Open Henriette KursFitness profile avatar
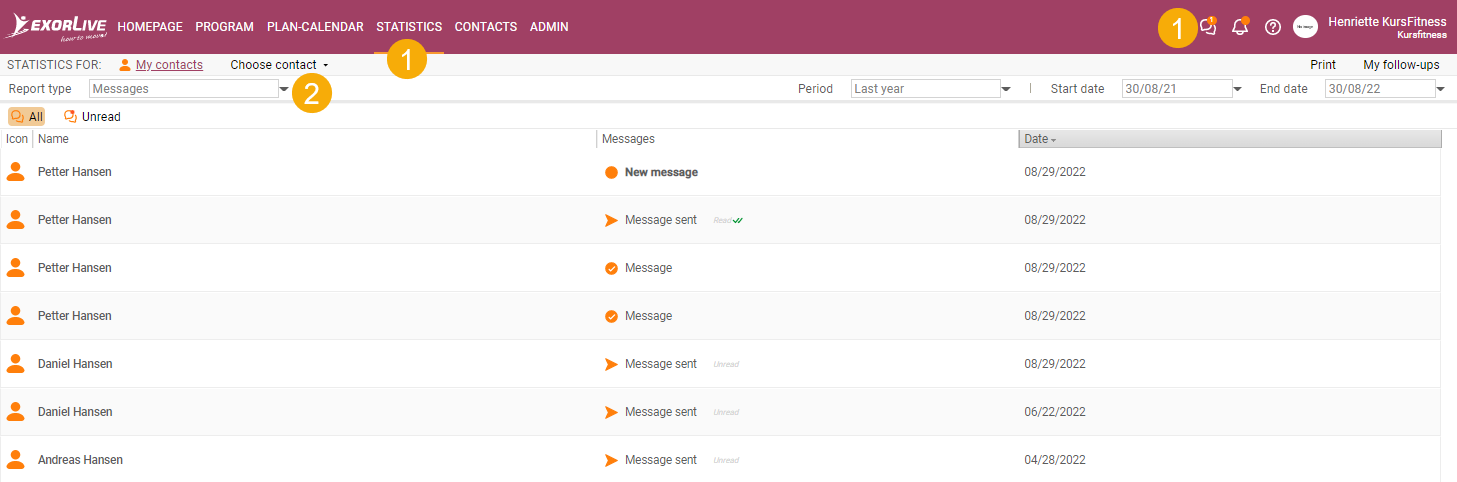This screenshot has width=1457, height=482. click(x=1305, y=27)
